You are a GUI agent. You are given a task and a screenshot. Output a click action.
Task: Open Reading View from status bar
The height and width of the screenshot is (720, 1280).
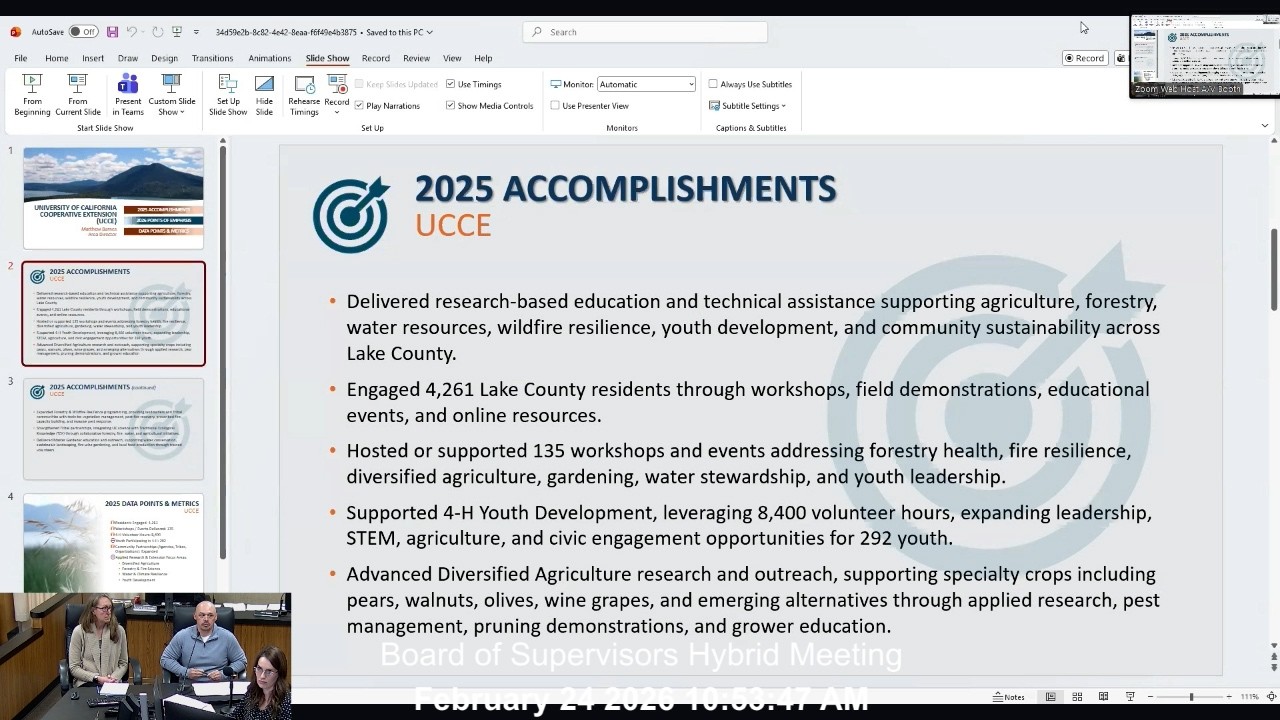1103,697
